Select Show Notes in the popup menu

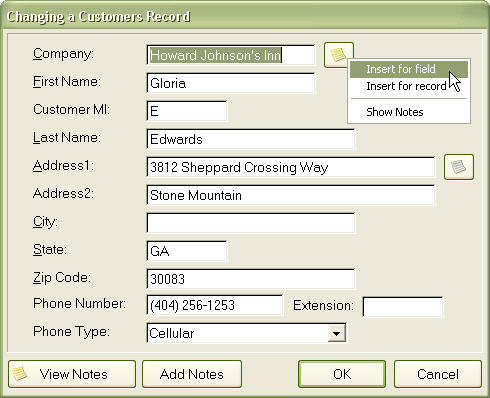pyautogui.click(x=409, y=112)
